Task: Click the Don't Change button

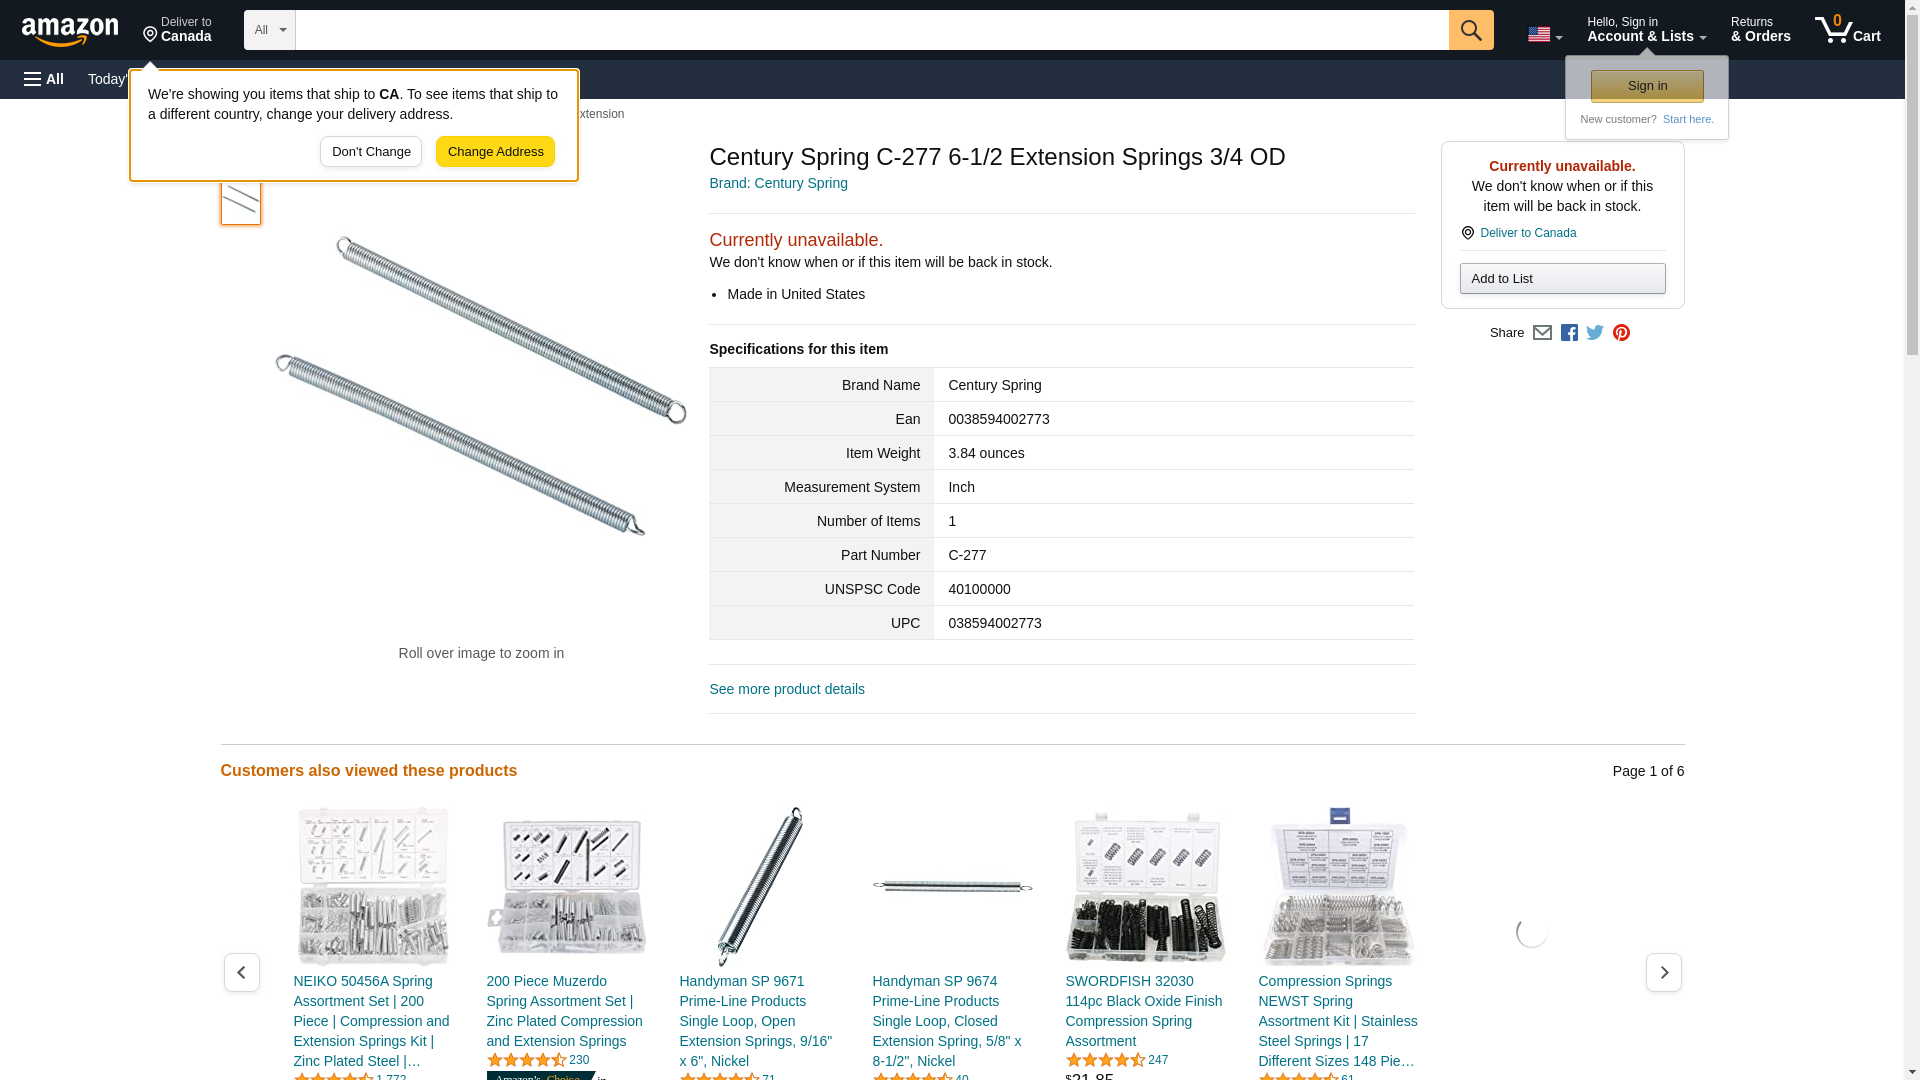Action: pos(370,152)
